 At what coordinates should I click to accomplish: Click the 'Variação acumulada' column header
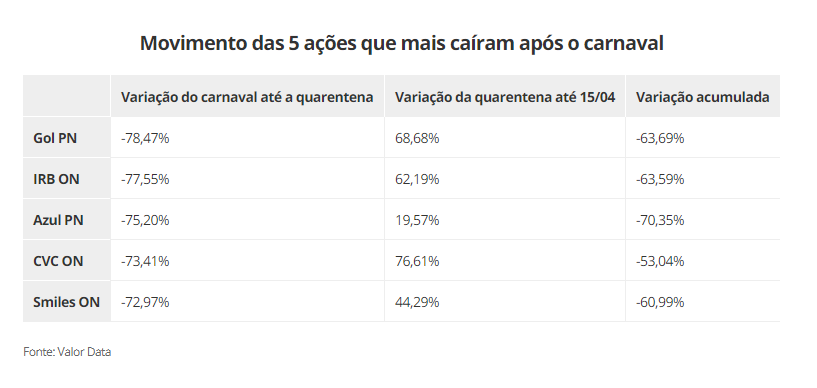(x=702, y=97)
